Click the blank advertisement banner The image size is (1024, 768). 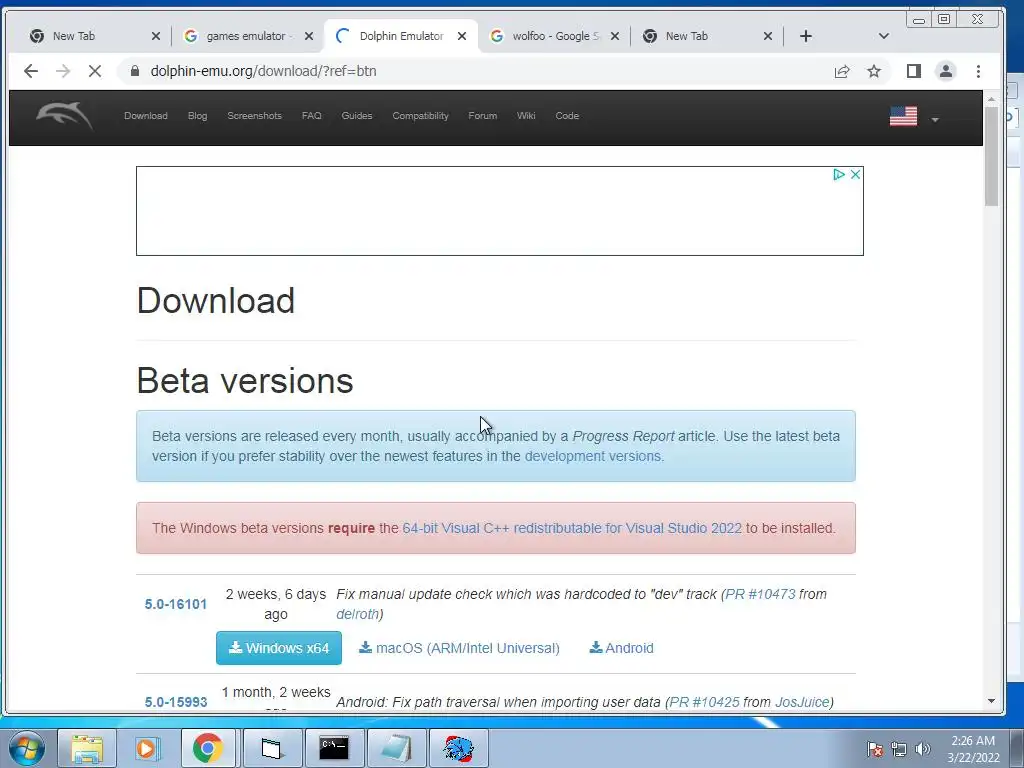click(x=500, y=211)
